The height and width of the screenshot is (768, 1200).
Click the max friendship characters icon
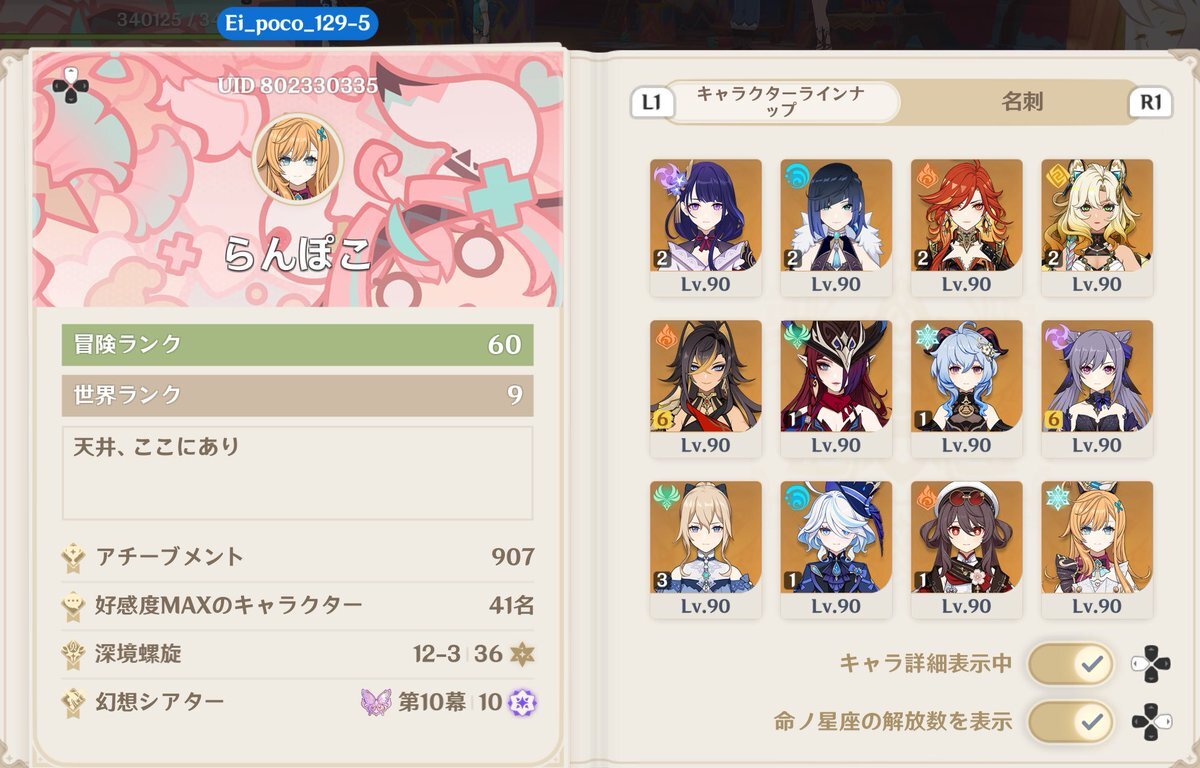point(73,606)
